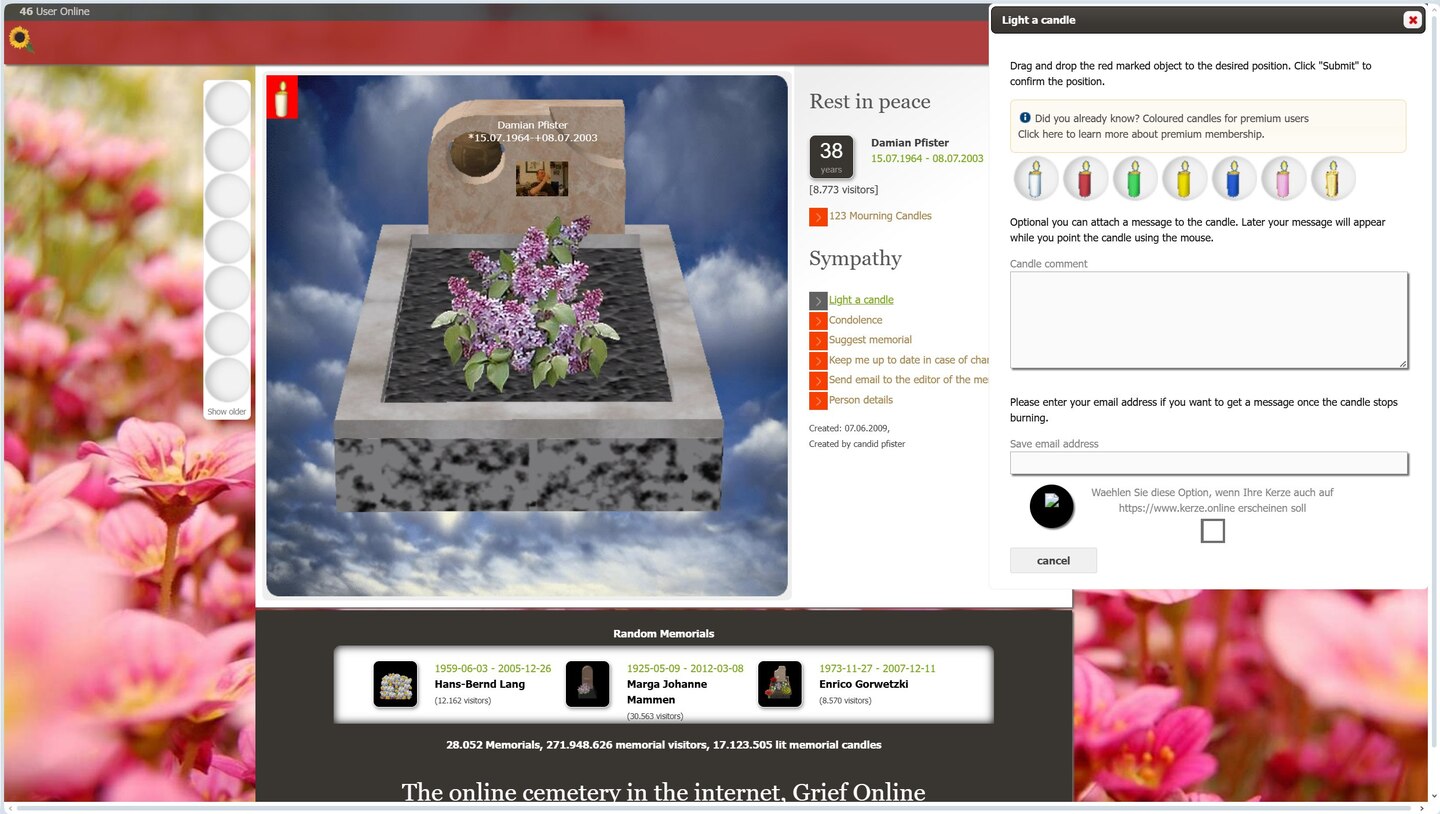Click the dates 15.07.1964 - 08.07.2003
Screen dimensions: 1440x814
tap(927, 158)
